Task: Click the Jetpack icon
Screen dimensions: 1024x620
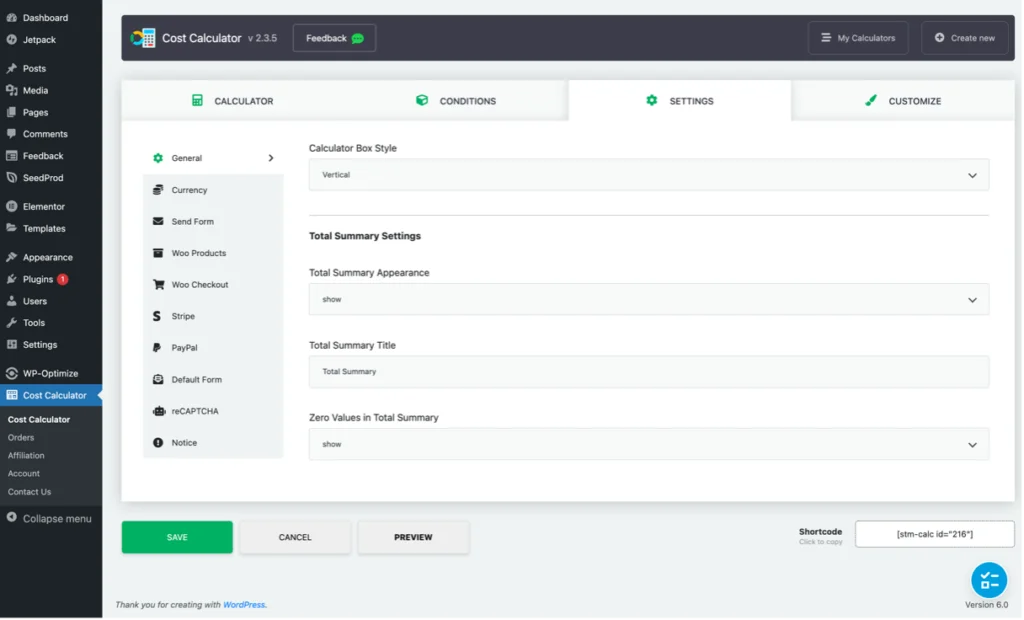Action: tap(12, 40)
